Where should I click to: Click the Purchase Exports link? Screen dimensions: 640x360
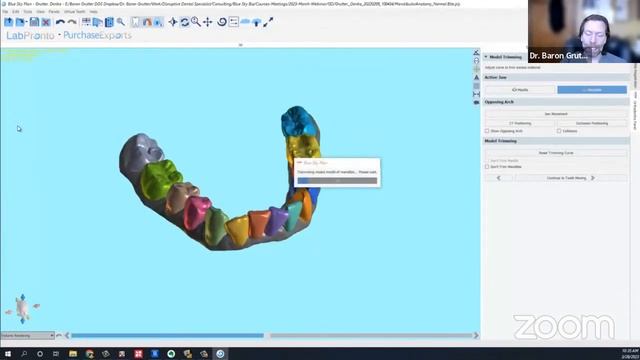coord(97,36)
